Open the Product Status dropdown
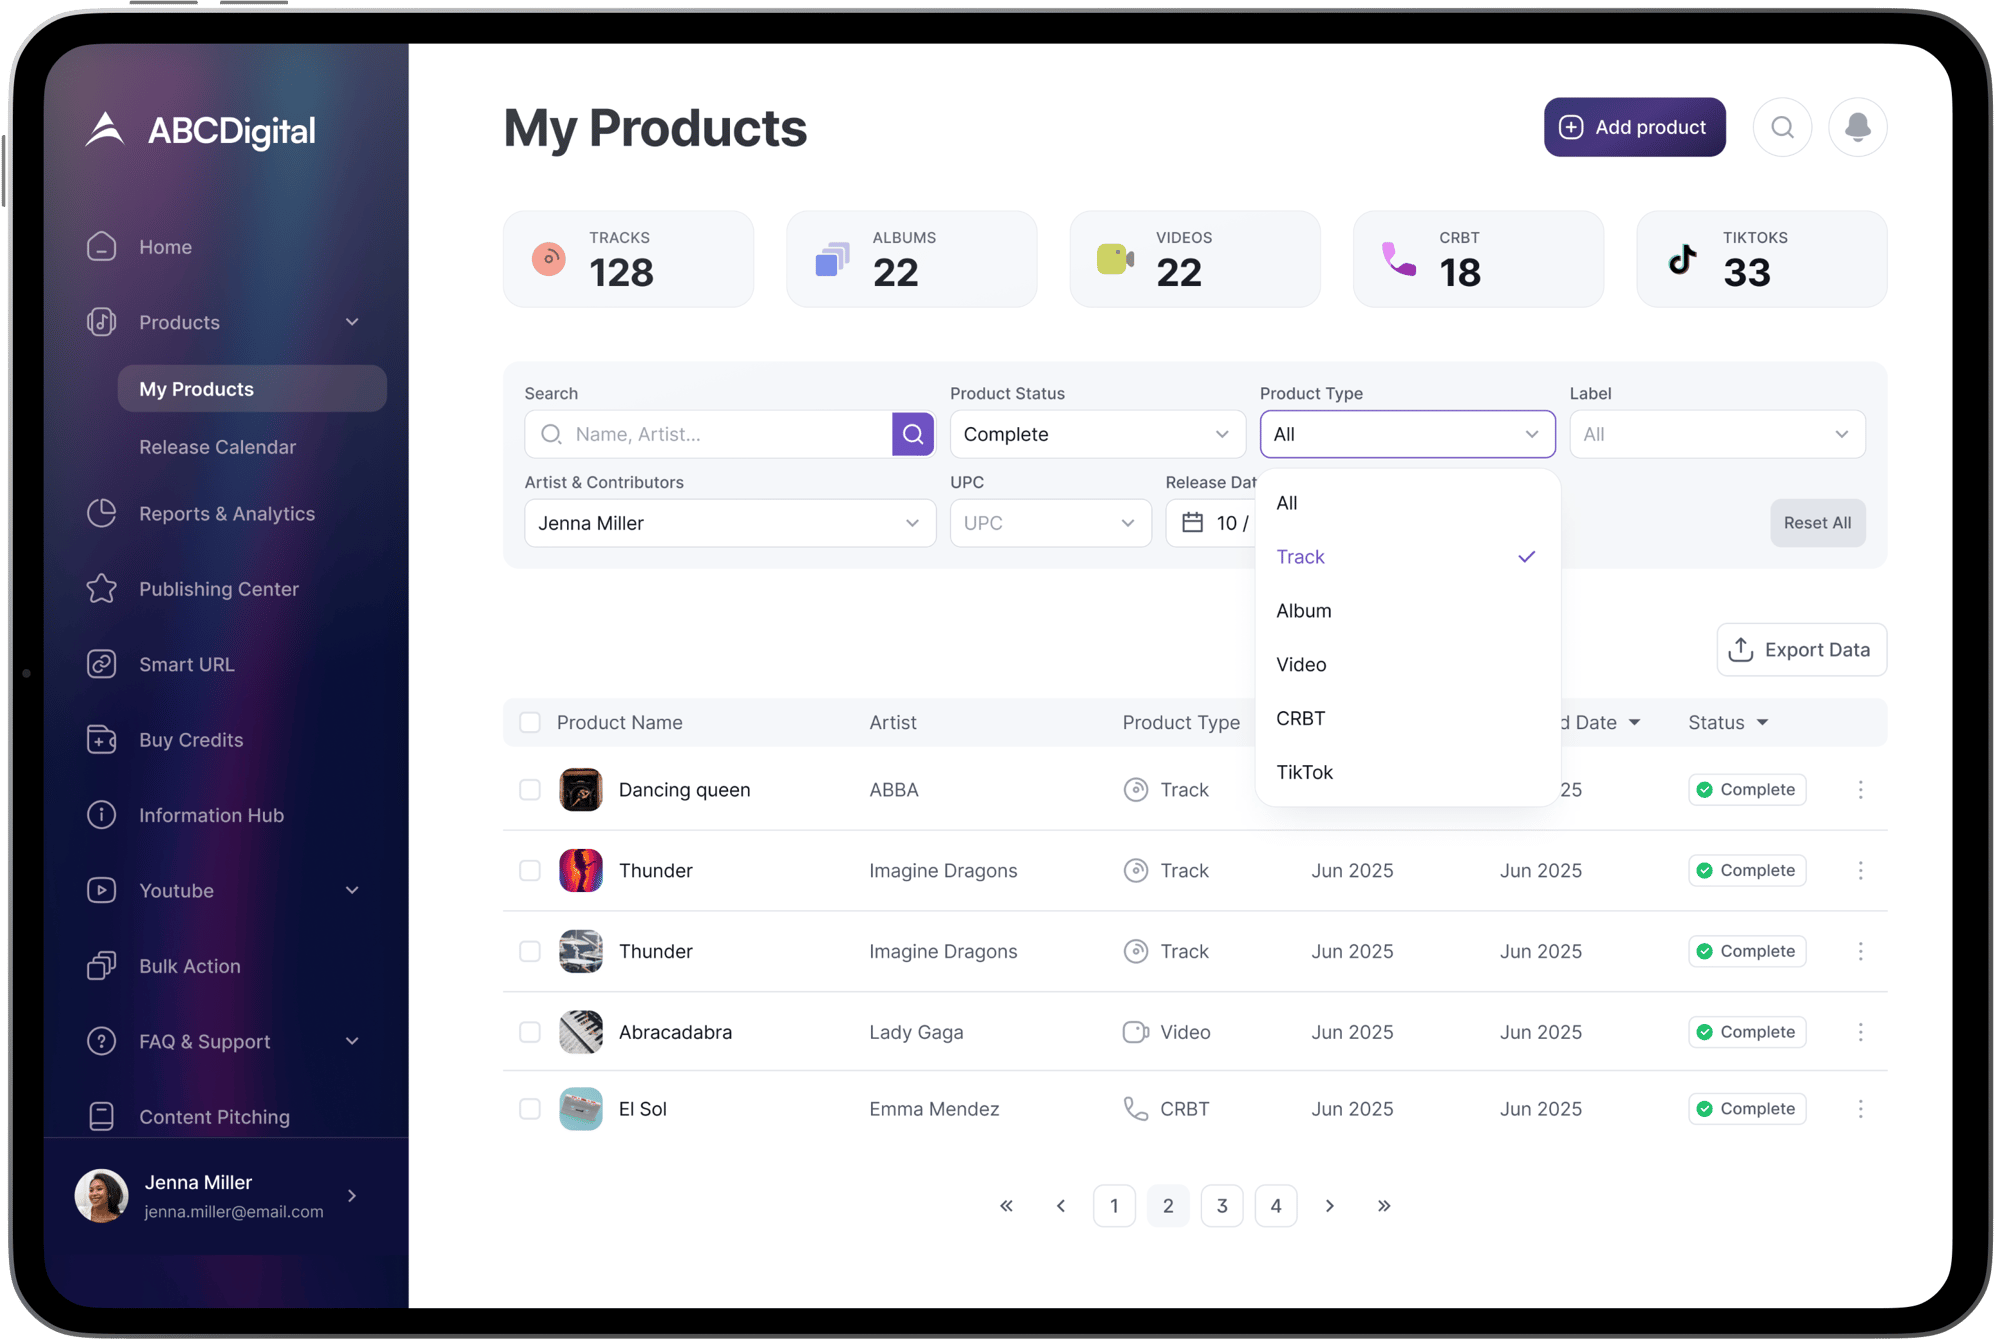This screenshot has height=1339, width=2000. coord(1097,434)
